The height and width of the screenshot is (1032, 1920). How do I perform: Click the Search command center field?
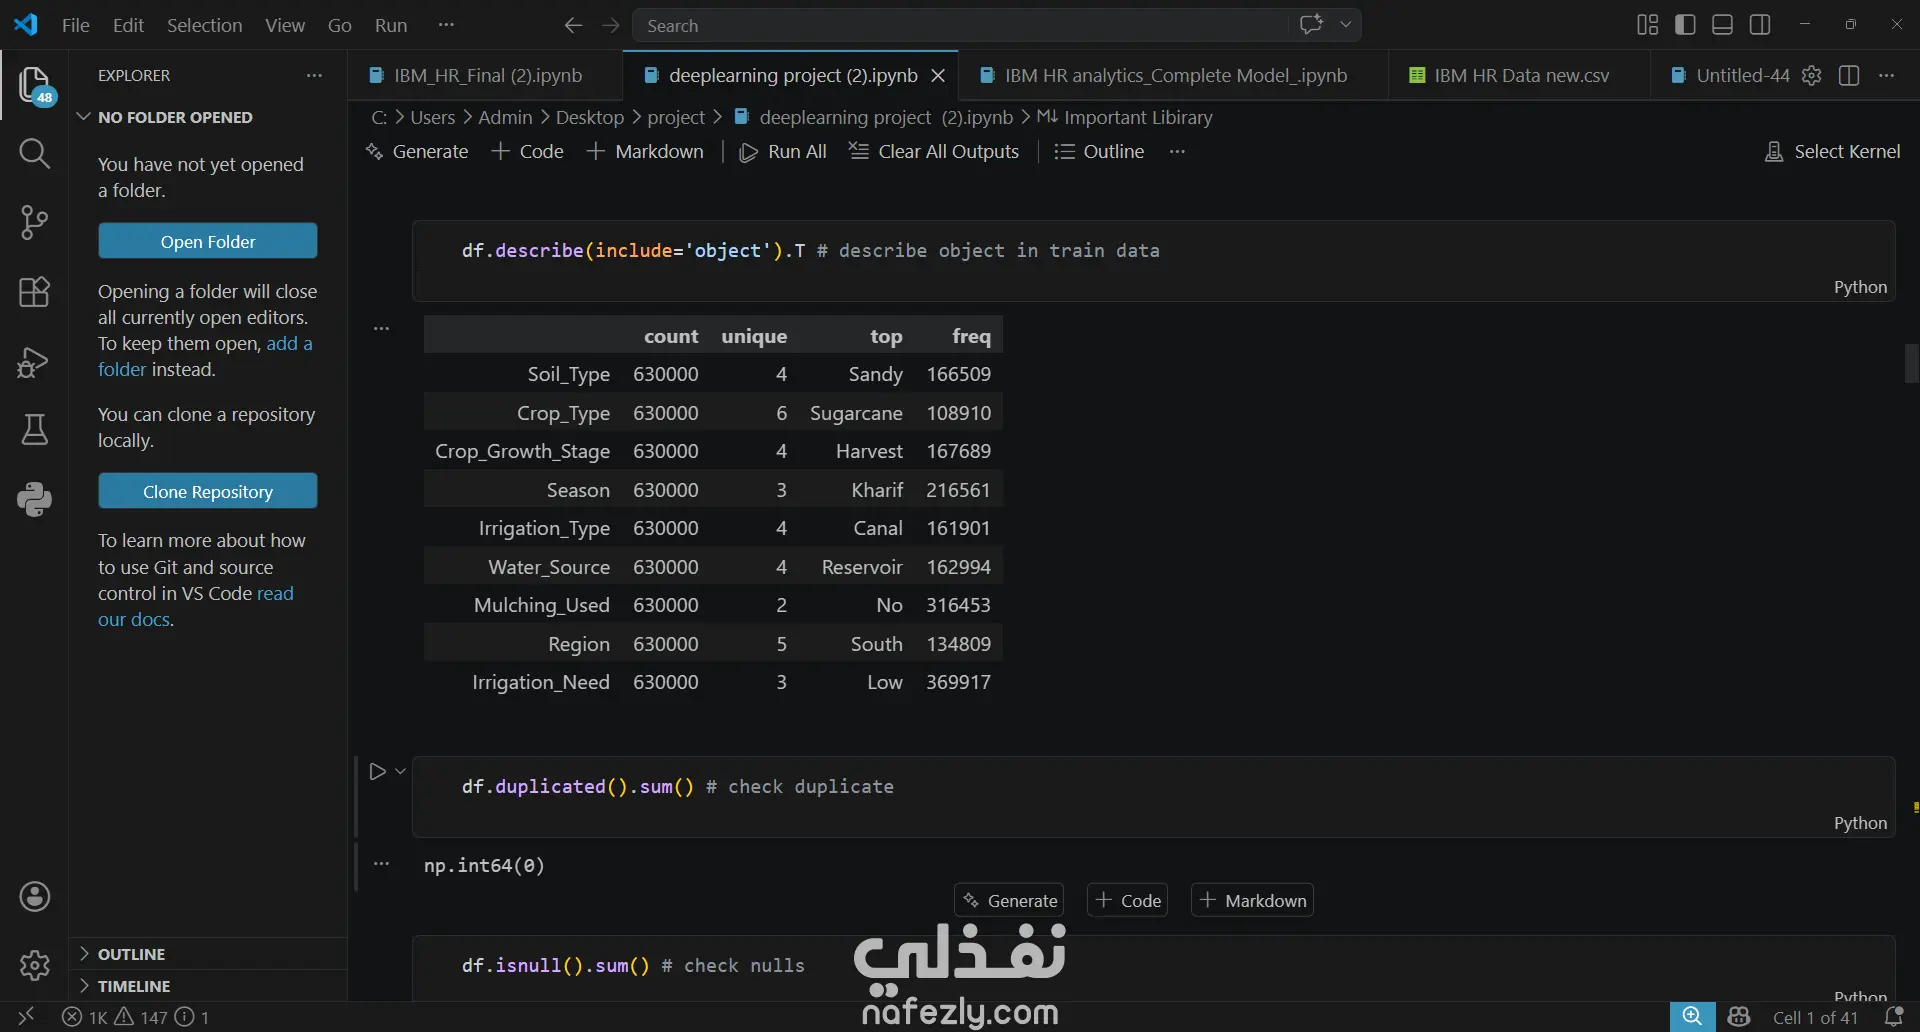[962, 25]
